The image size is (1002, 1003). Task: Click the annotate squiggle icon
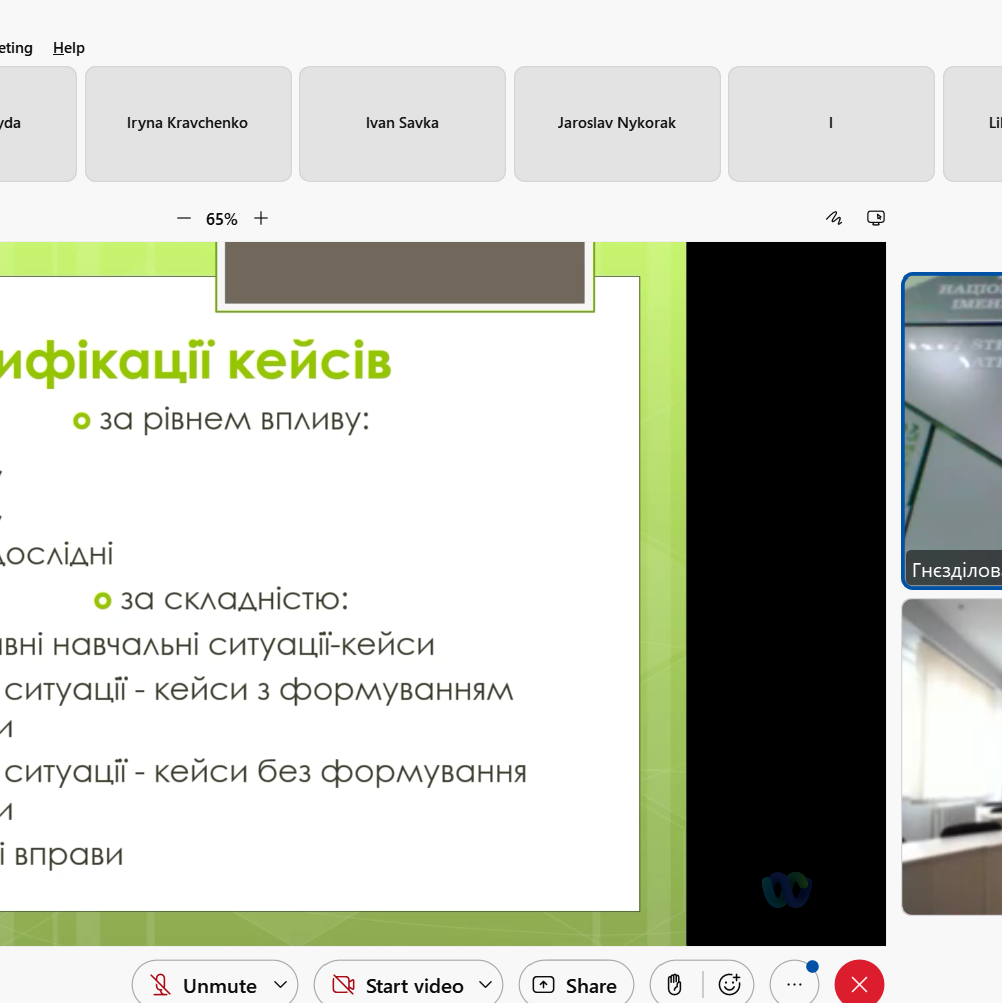pyautogui.click(x=834, y=218)
